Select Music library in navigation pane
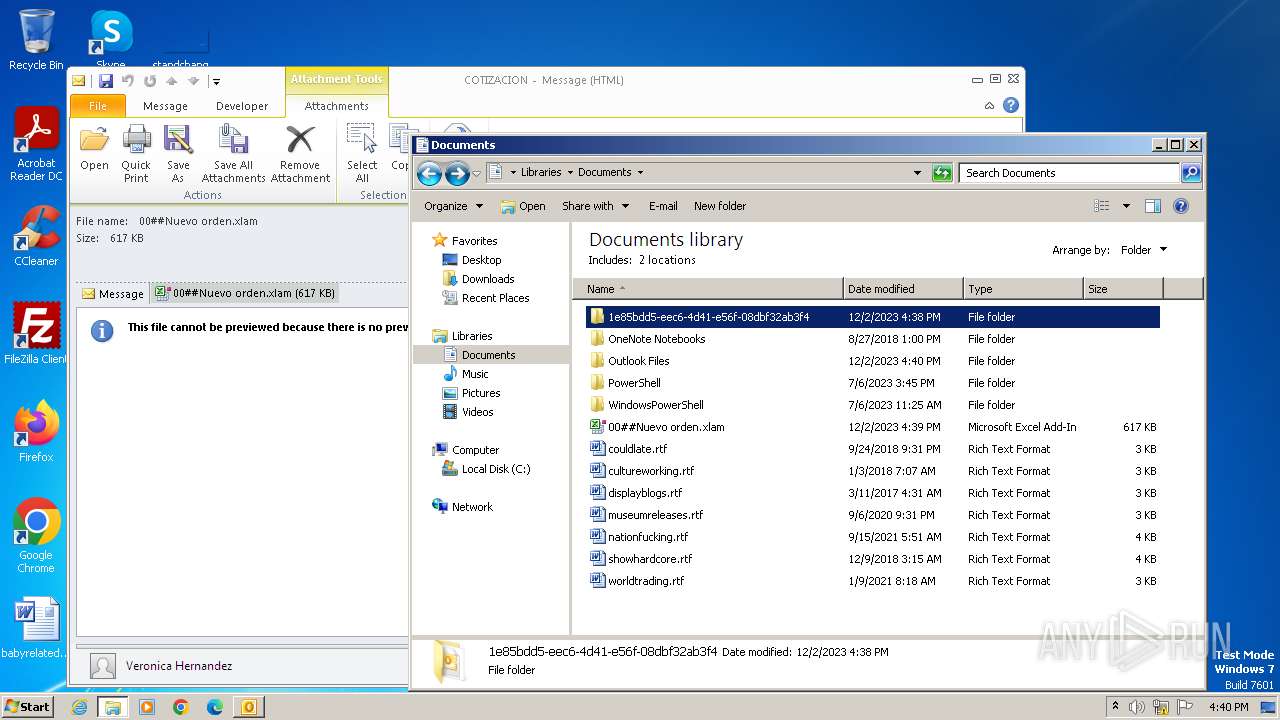This screenshot has height=720, width=1280. [x=475, y=374]
